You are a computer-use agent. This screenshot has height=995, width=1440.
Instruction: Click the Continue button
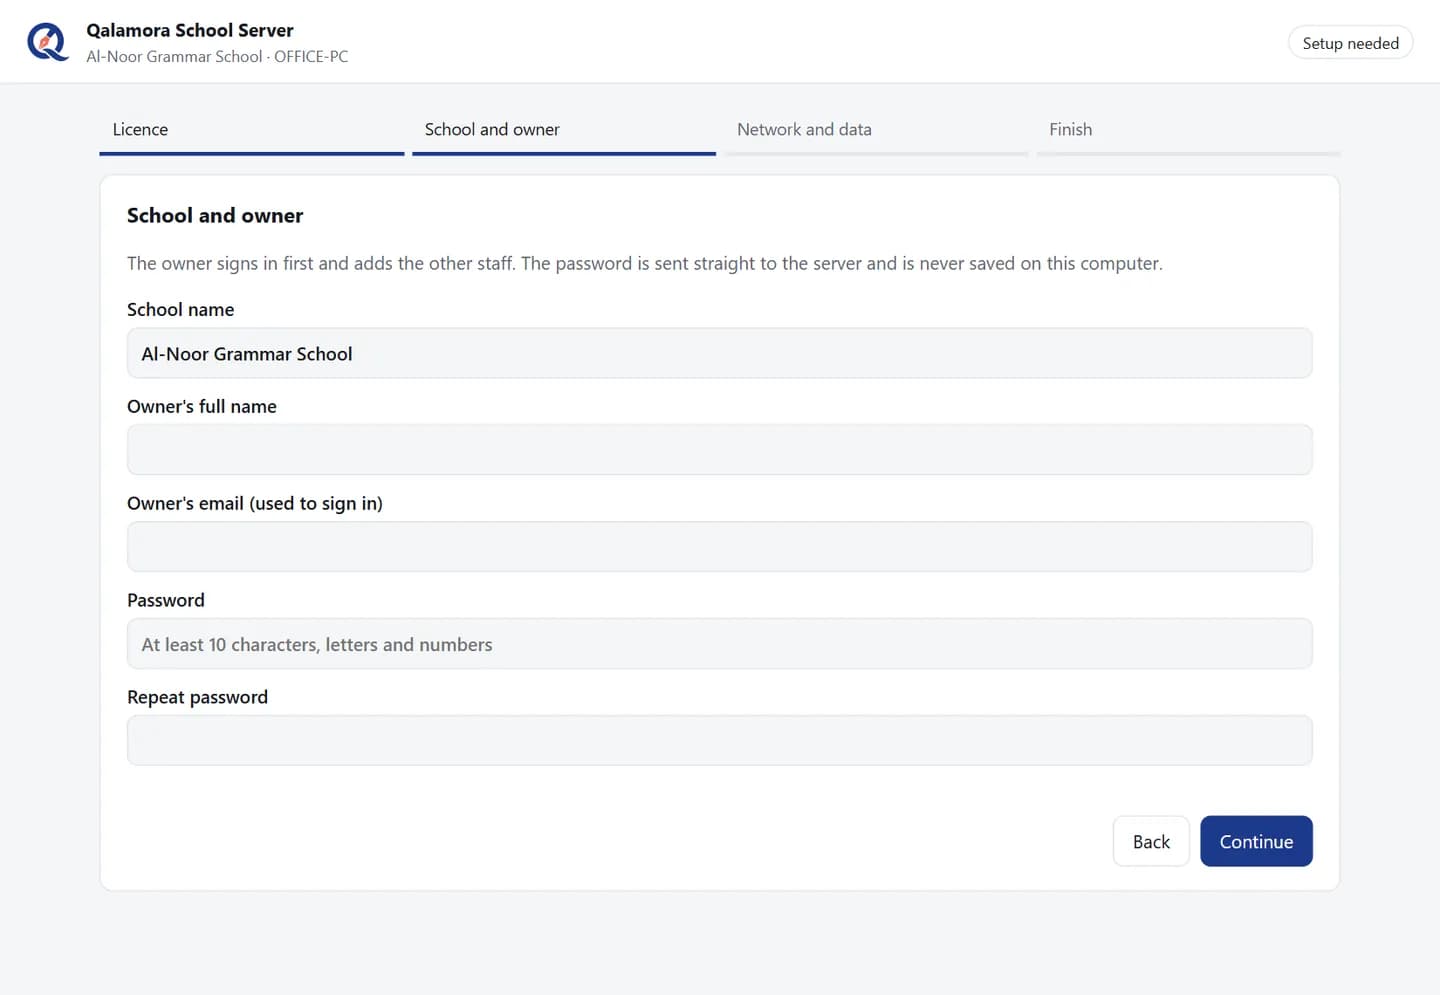1256,841
